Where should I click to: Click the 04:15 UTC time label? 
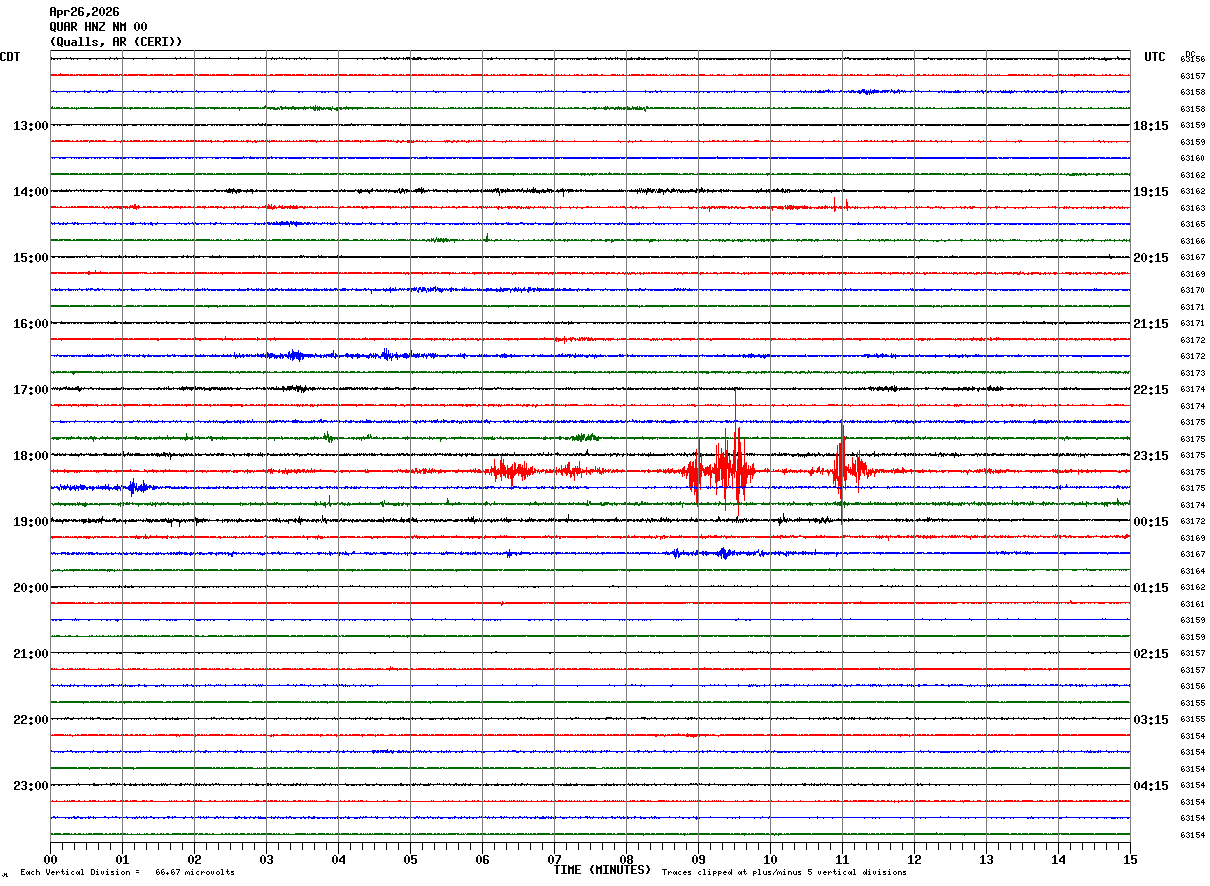1150,786
